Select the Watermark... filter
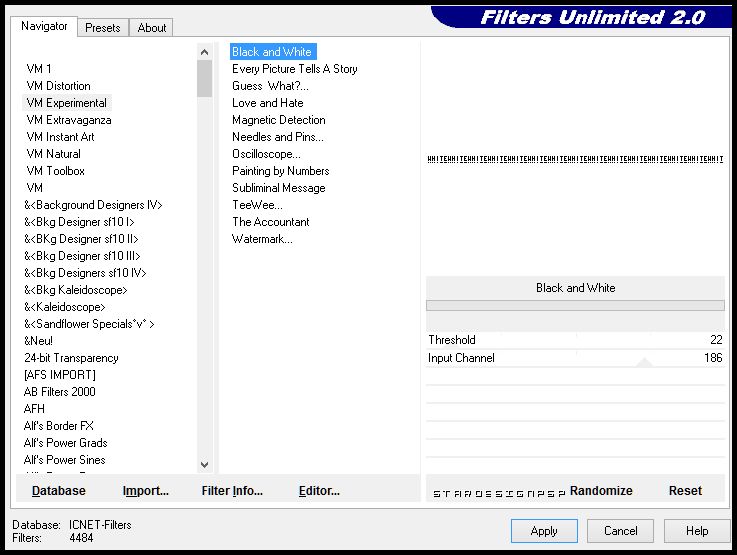The height and width of the screenshot is (555, 737). pos(262,239)
